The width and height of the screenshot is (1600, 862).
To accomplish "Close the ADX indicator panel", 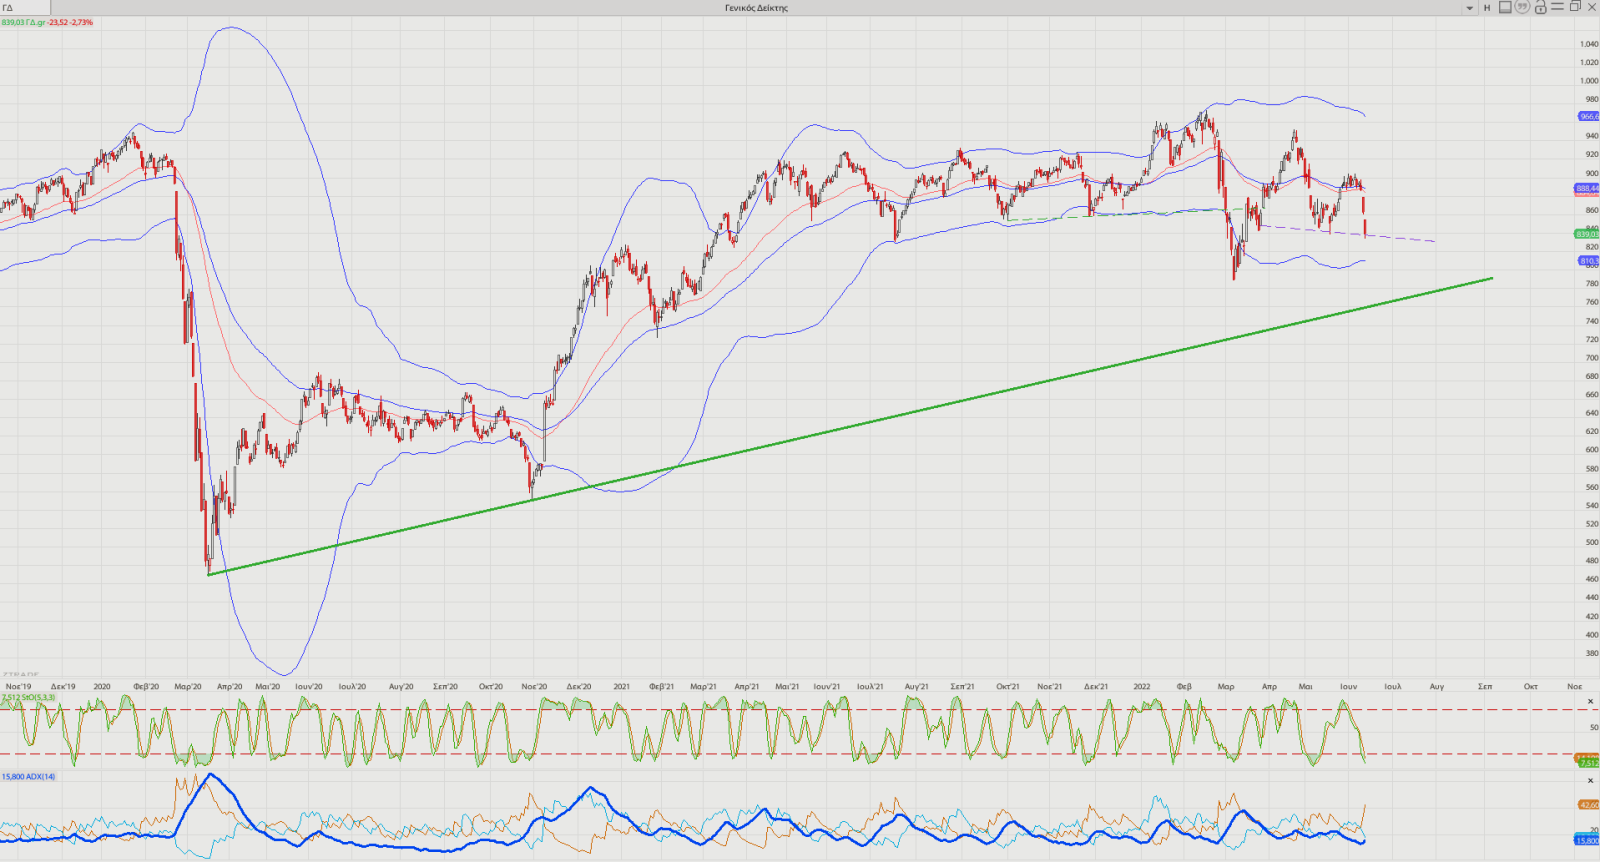I will point(1591,780).
